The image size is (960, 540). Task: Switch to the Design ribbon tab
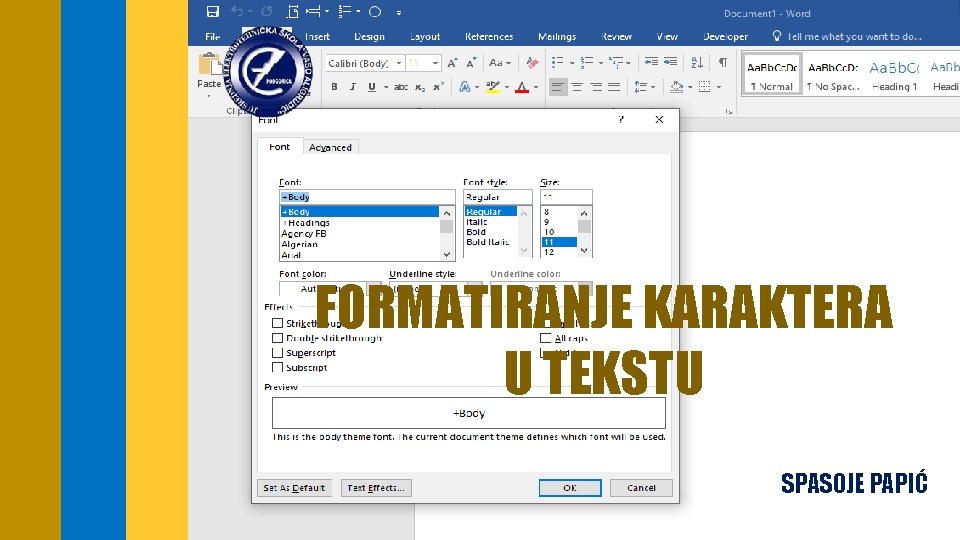(369, 37)
